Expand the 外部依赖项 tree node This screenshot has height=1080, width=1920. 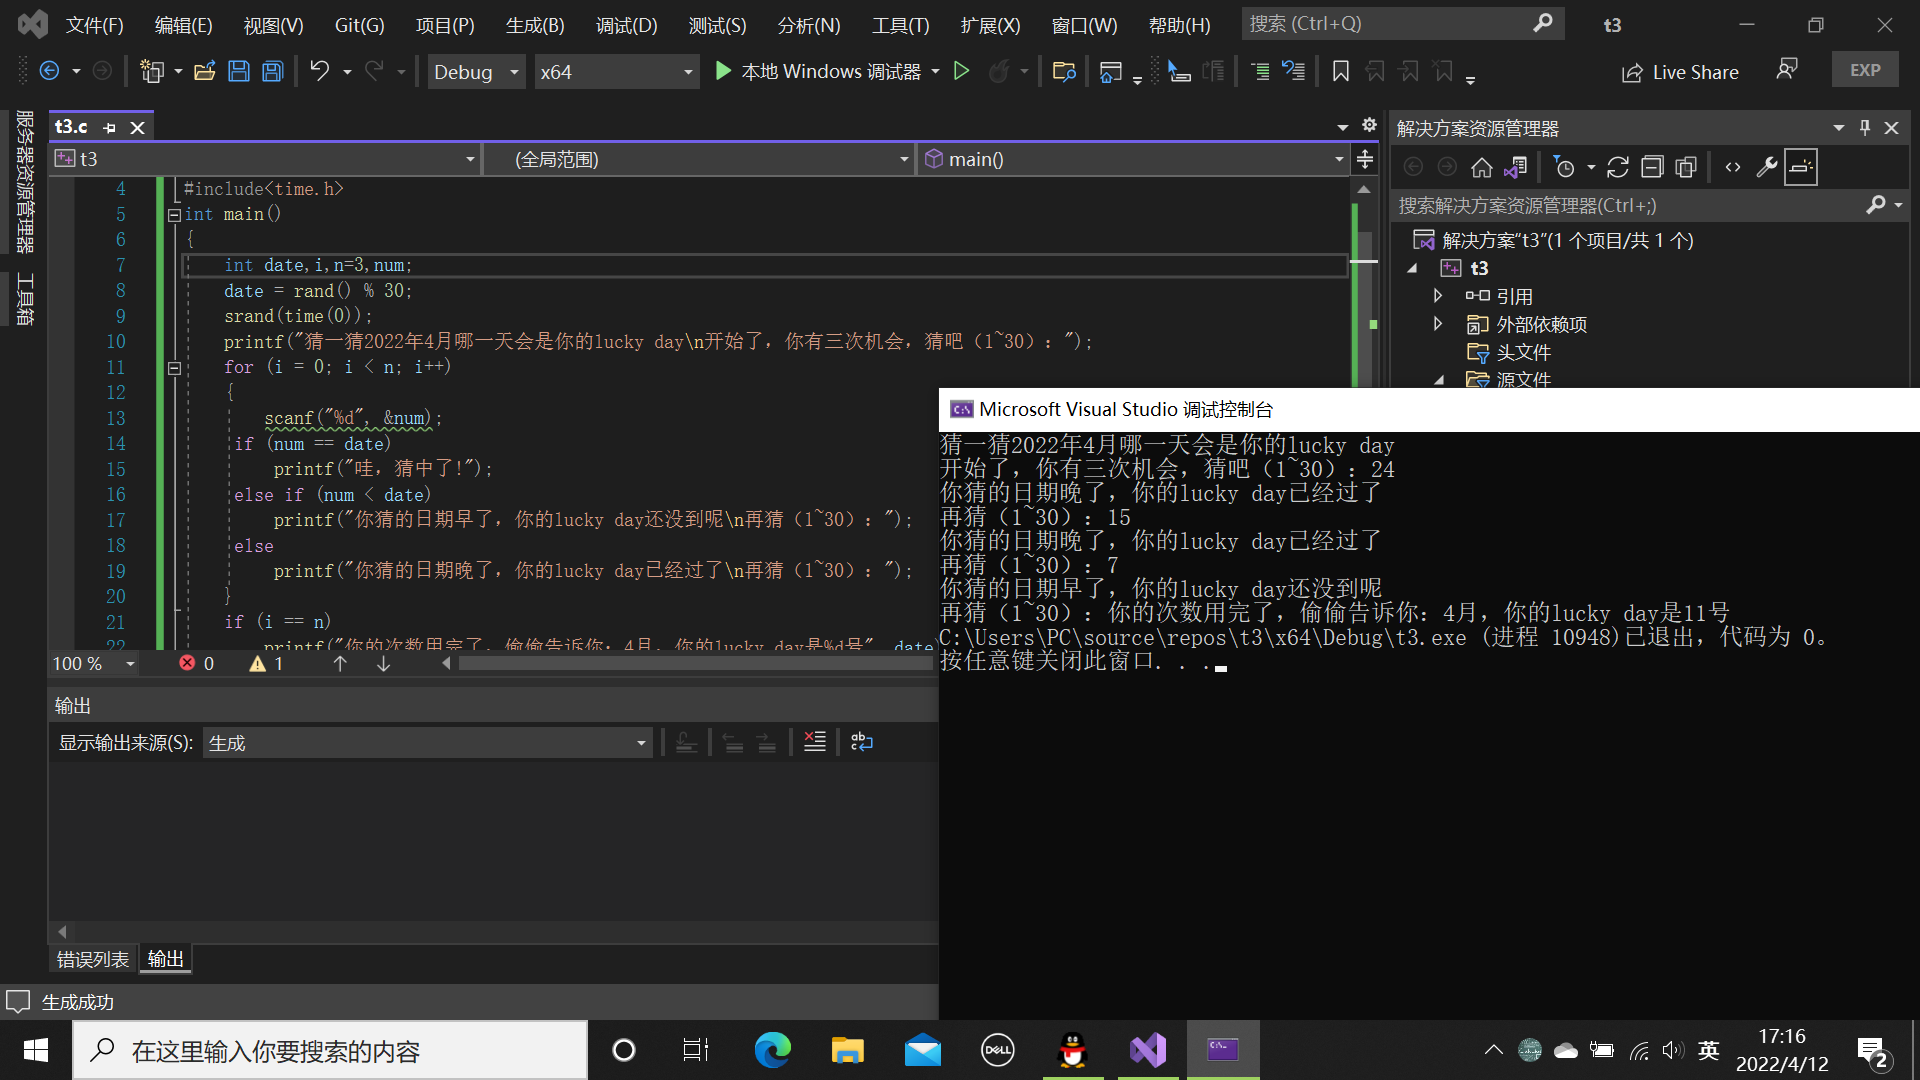(x=1438, y=324)
